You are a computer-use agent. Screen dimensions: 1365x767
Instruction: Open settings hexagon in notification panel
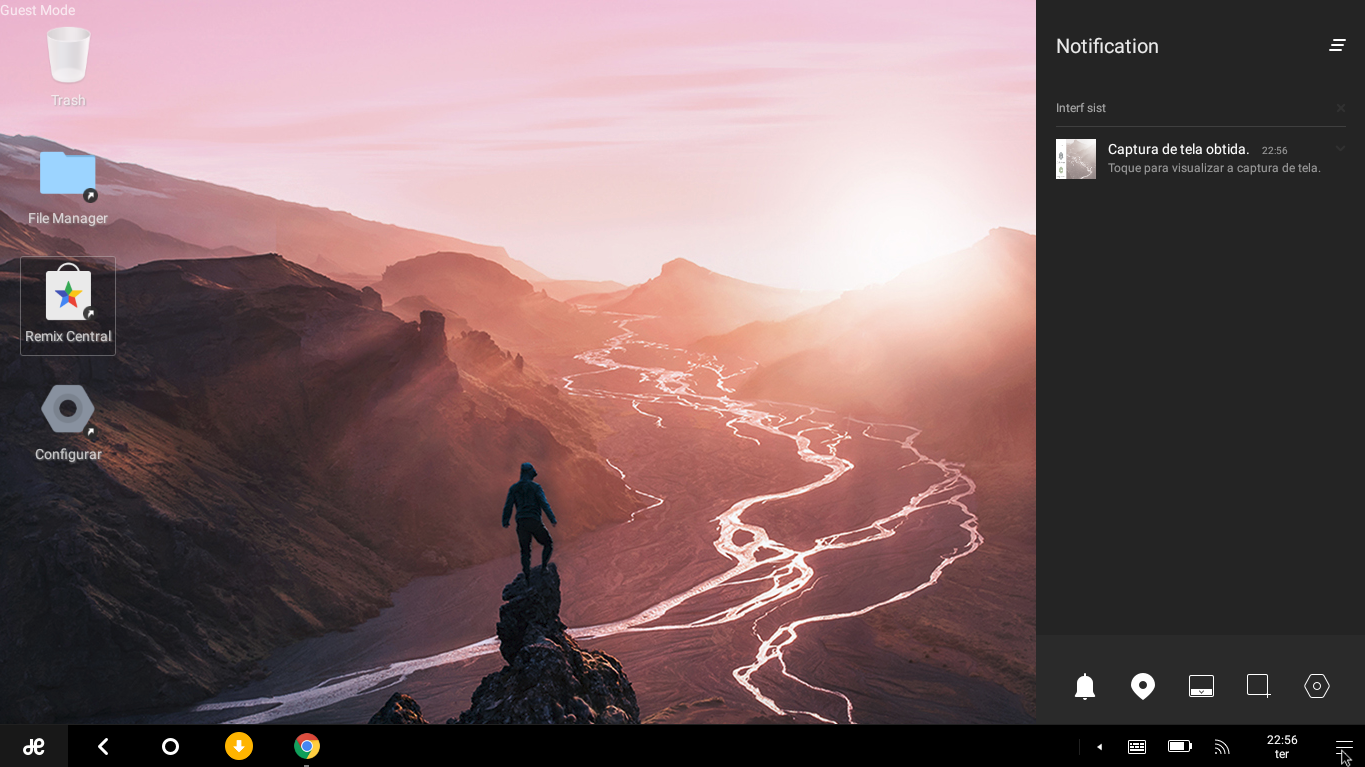click(x=1317, y=686)
